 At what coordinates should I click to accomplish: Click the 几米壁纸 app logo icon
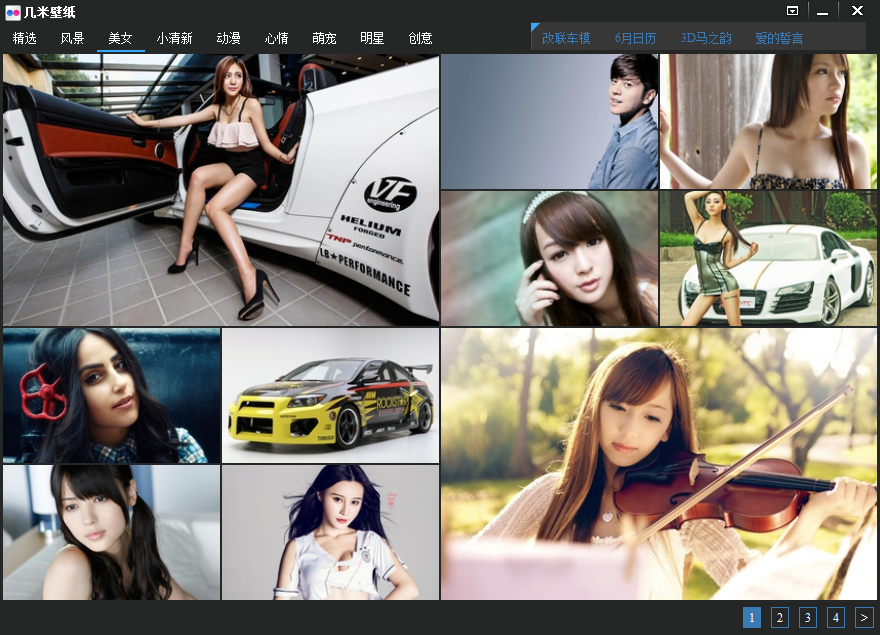pyautogui.click(x=12, y=12)
